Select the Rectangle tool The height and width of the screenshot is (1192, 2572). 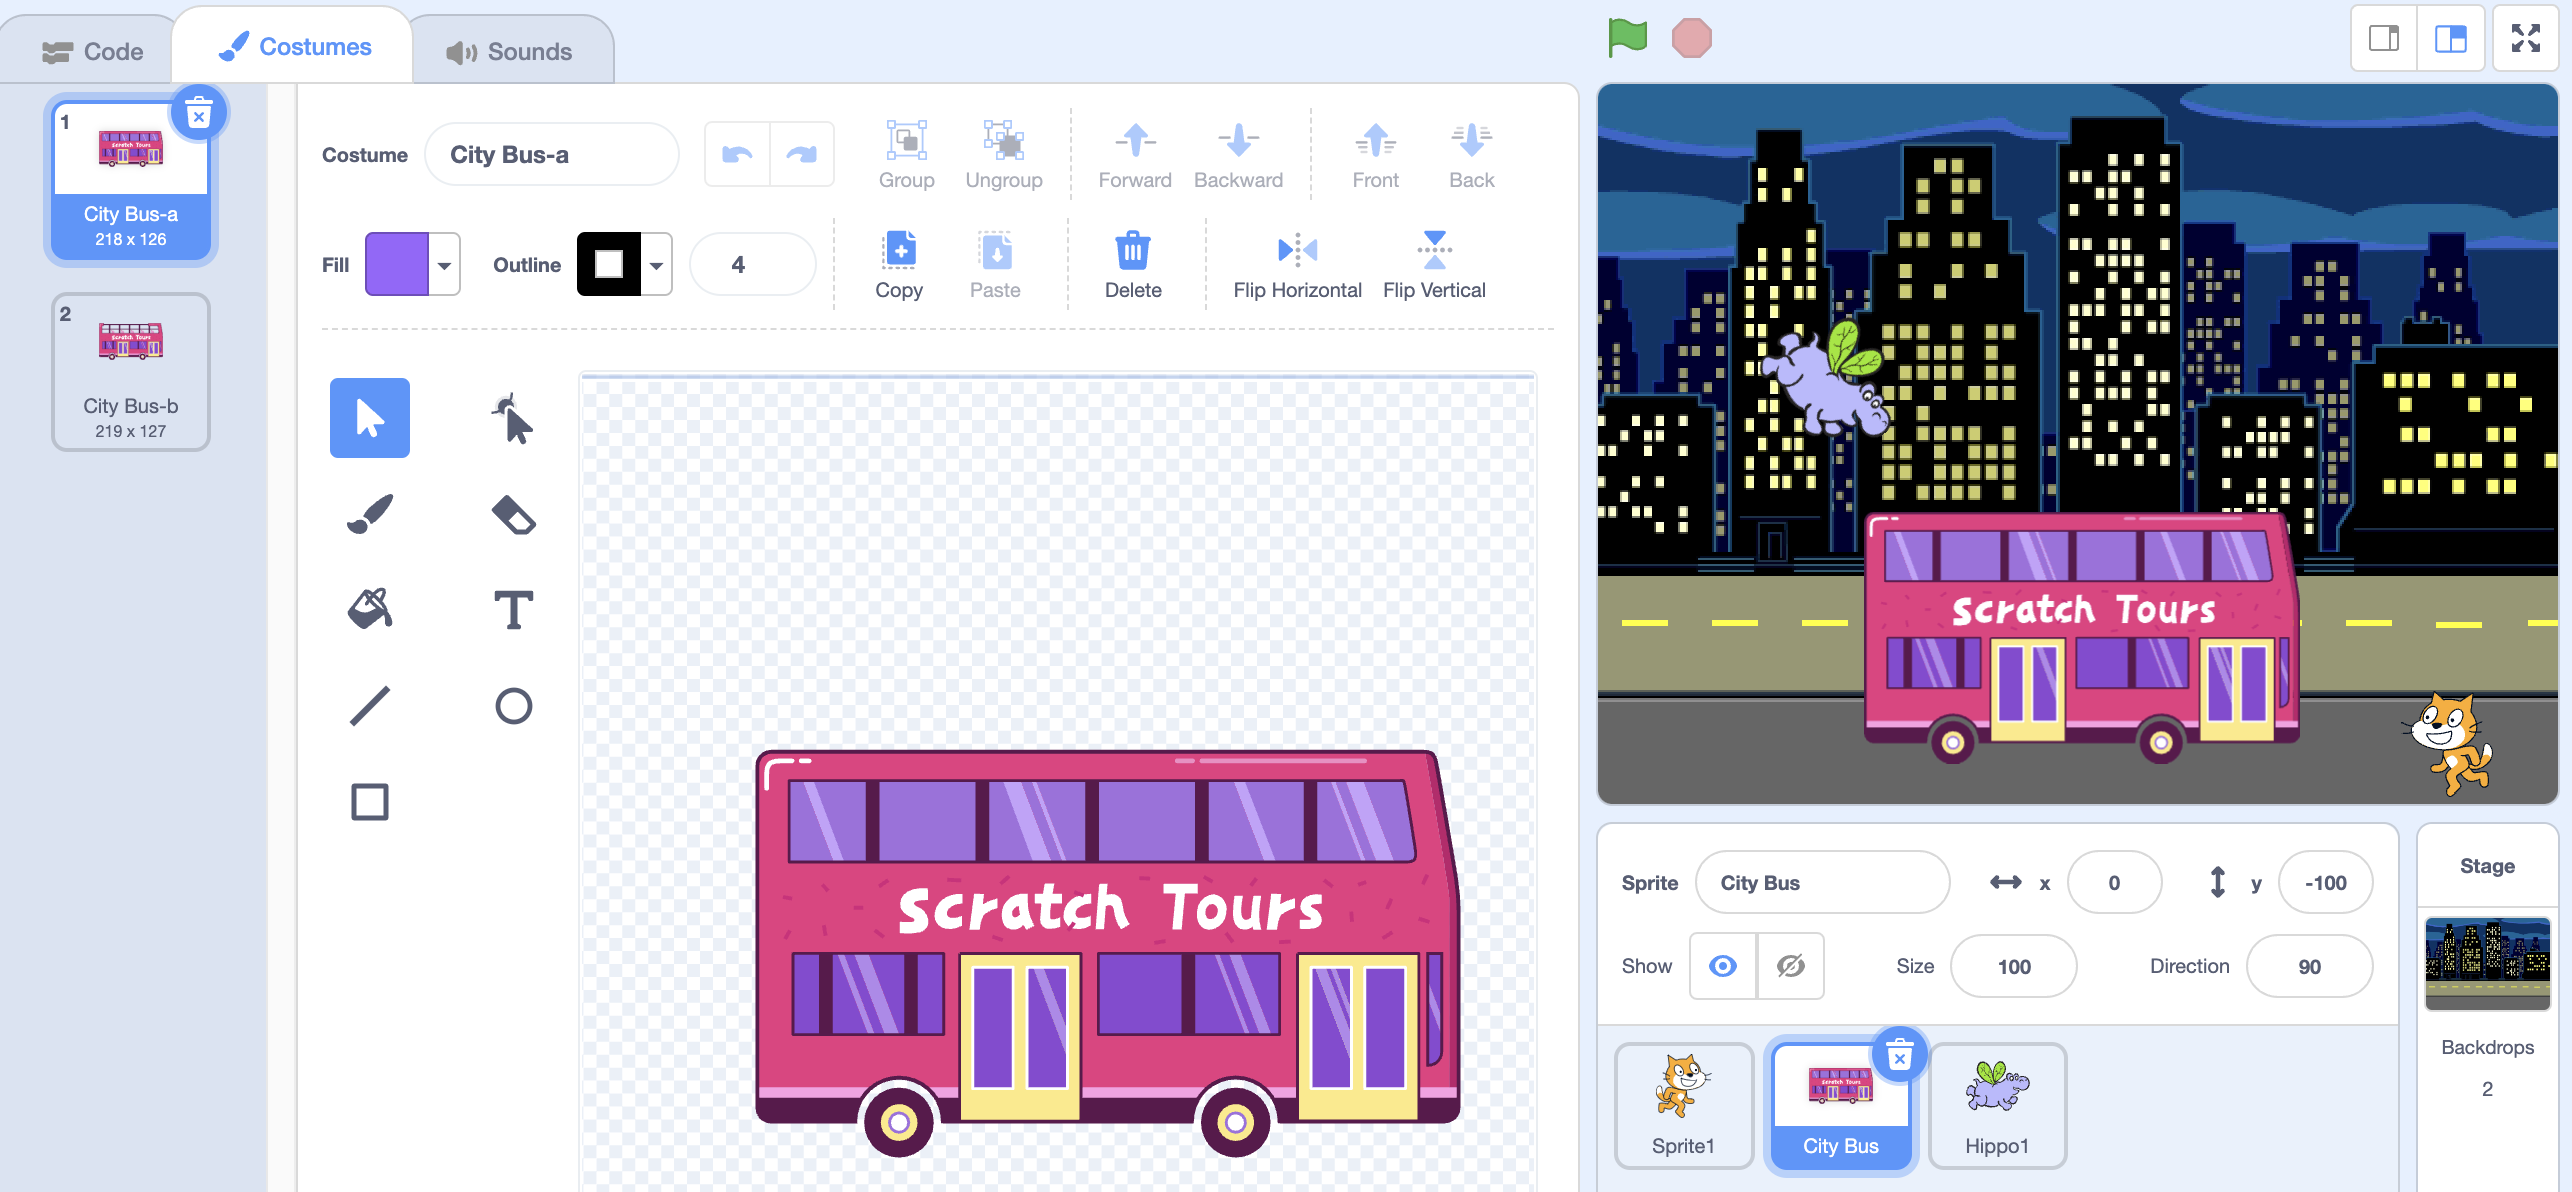point(370,802)
